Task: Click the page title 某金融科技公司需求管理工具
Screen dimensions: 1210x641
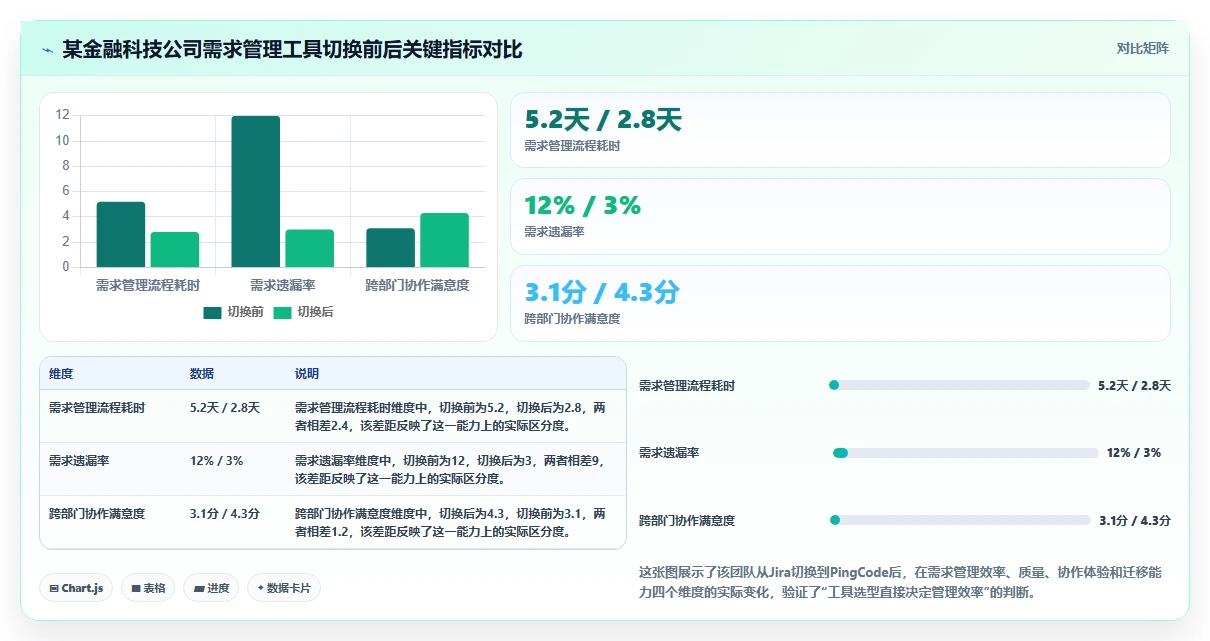Action: (x=292, y=49)
